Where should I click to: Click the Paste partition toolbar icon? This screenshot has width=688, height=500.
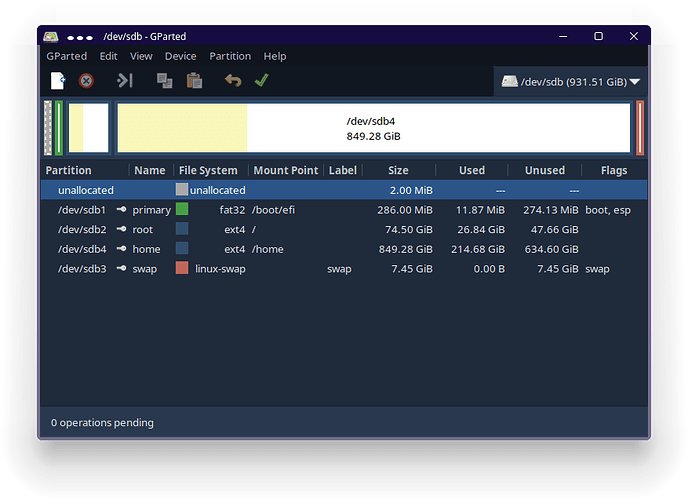194,81
